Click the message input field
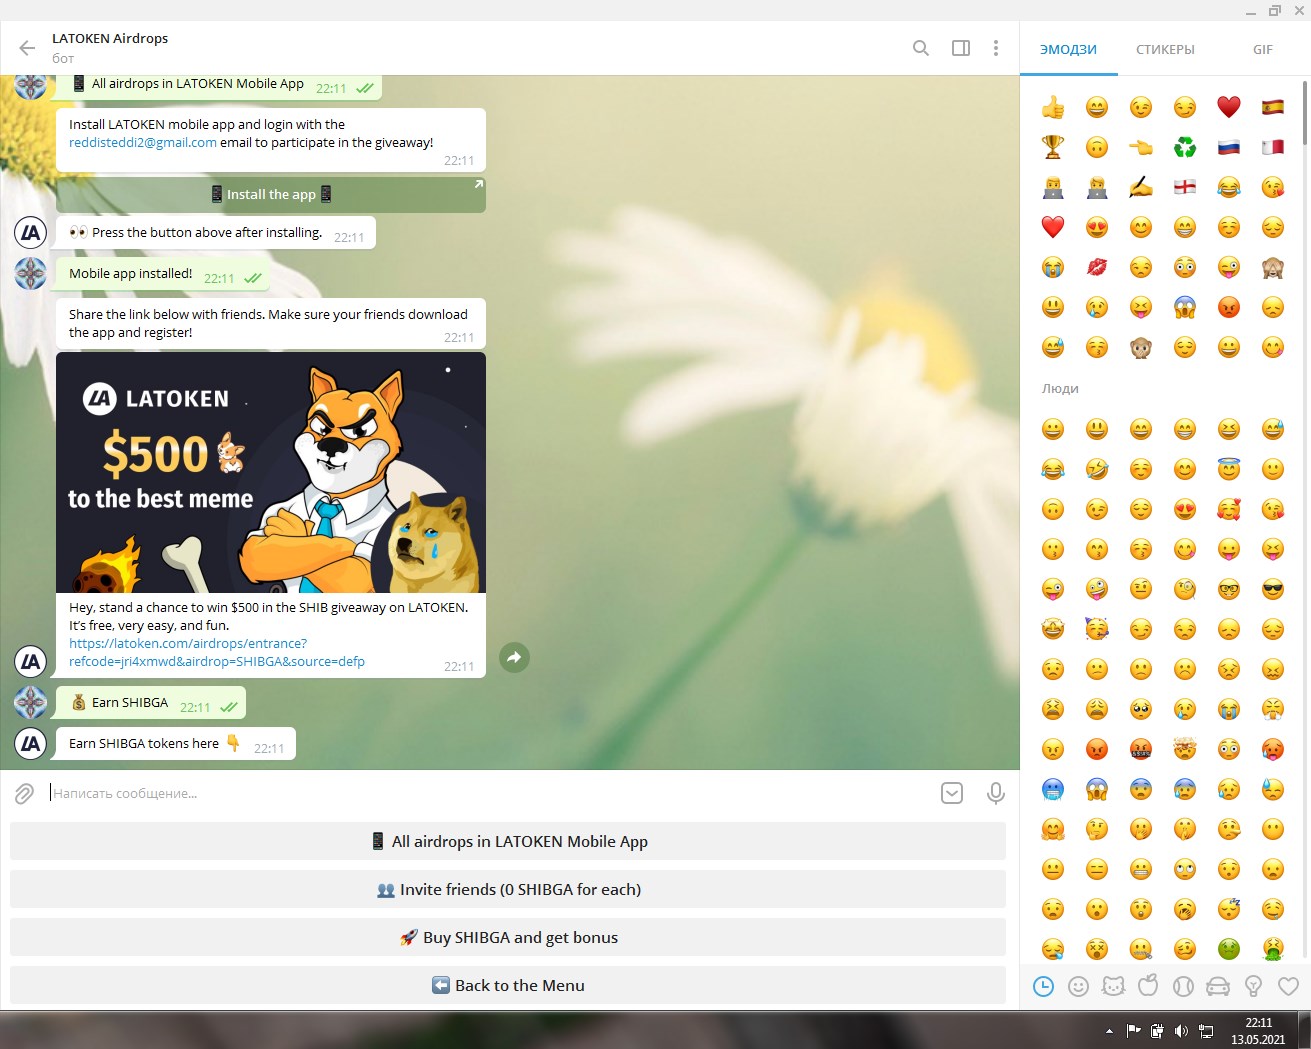 (490, 794)
